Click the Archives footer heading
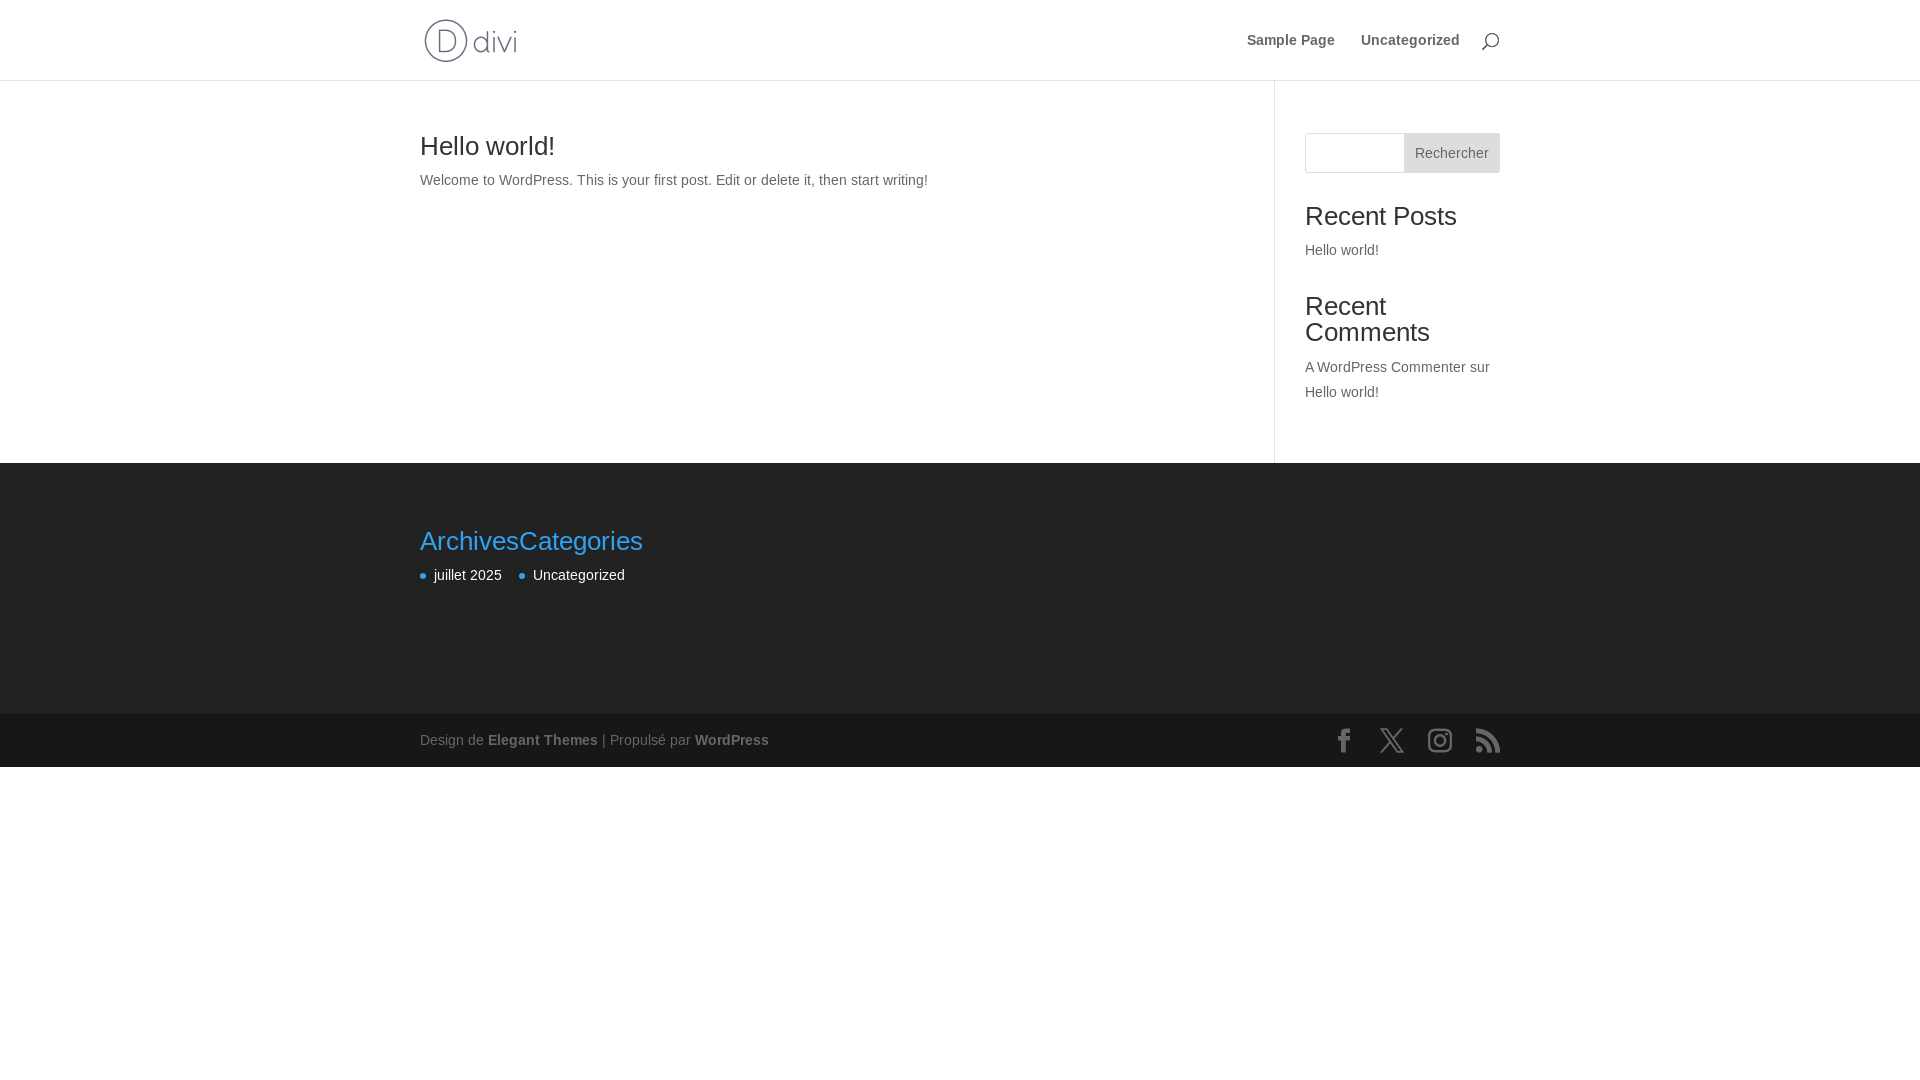The width and height of the screenshot is (1920, 1080). click(x=469, y=541)
